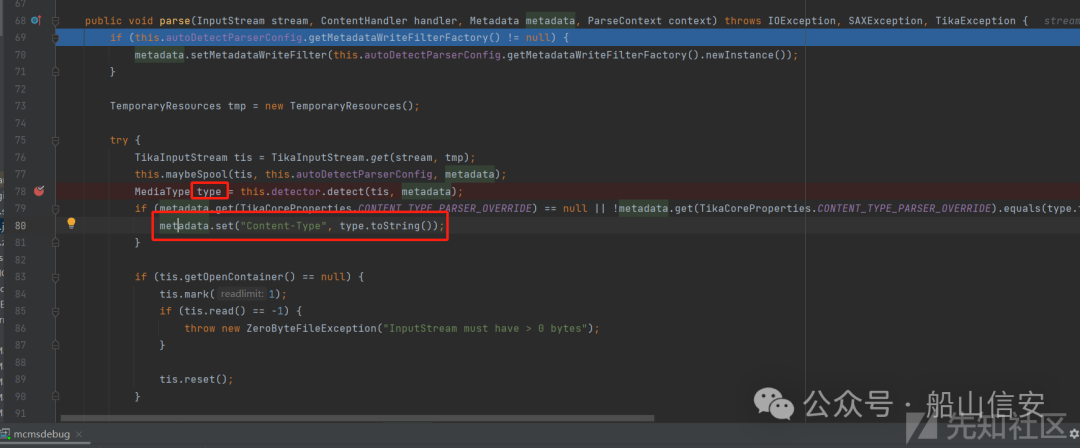Screen dimensions: 1080x448
Task: Click tis.reset() on line 89
Action: [x=194, y=380]
